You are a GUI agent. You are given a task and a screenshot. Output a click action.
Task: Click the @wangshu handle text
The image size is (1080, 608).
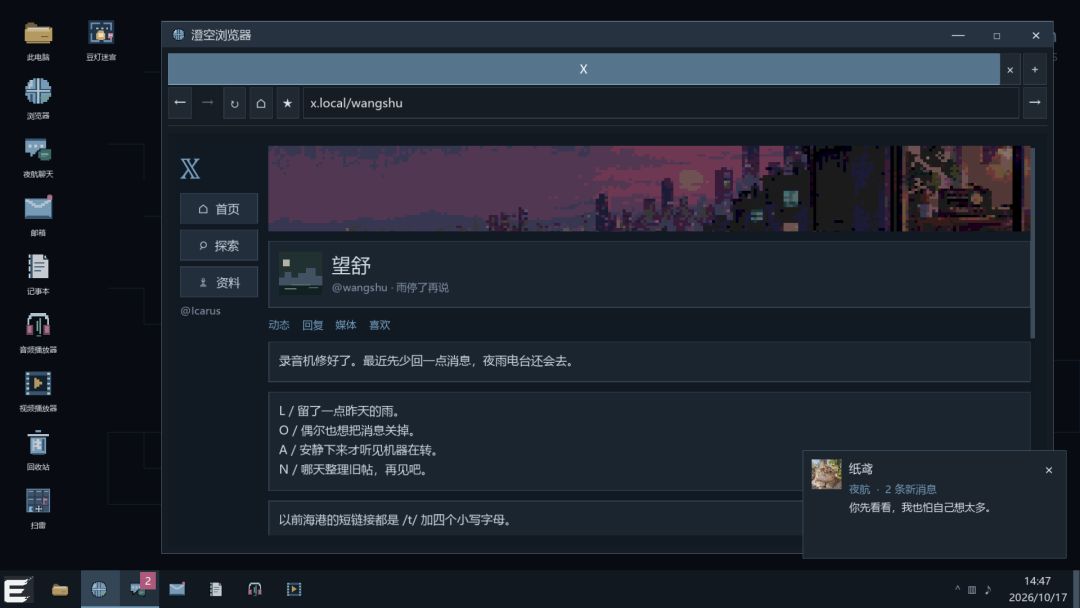click(x=360, y=288)
